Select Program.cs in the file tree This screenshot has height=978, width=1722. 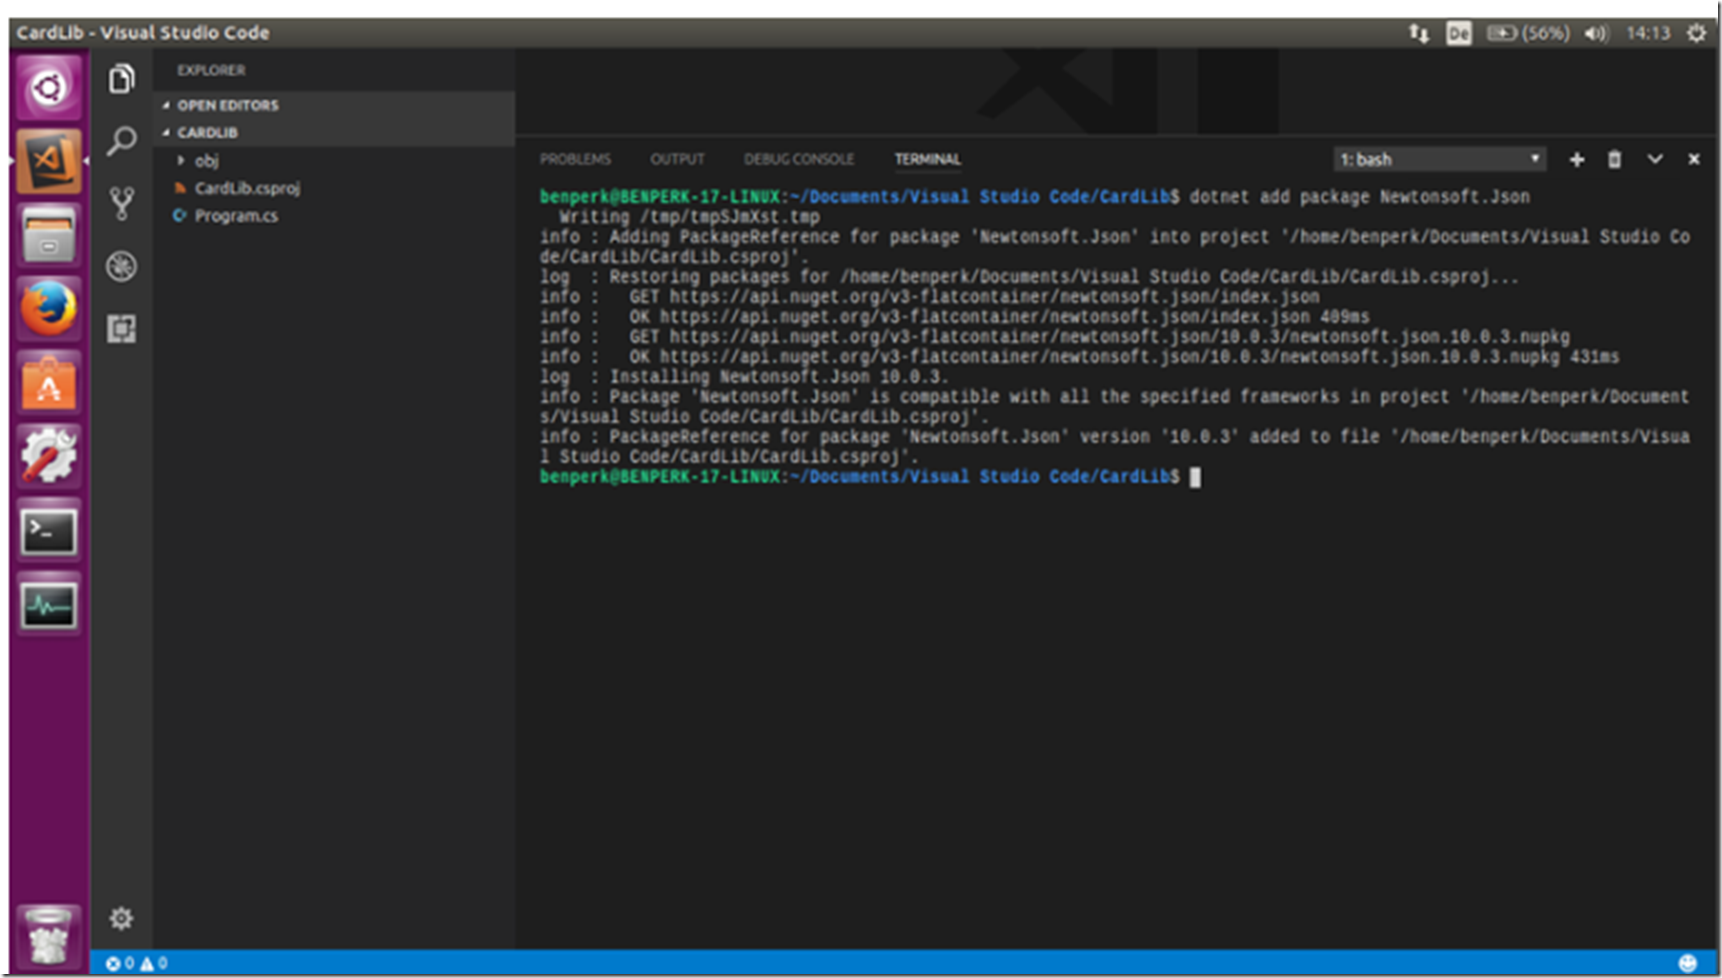pos(237,215)
